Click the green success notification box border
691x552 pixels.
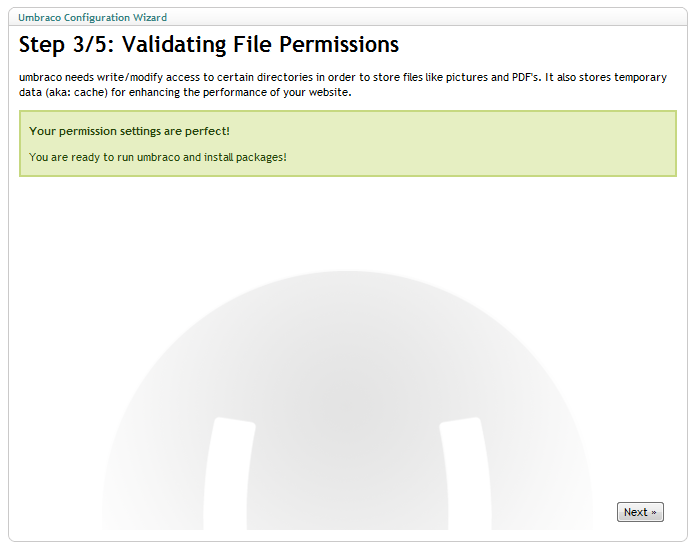click(348, 111)
